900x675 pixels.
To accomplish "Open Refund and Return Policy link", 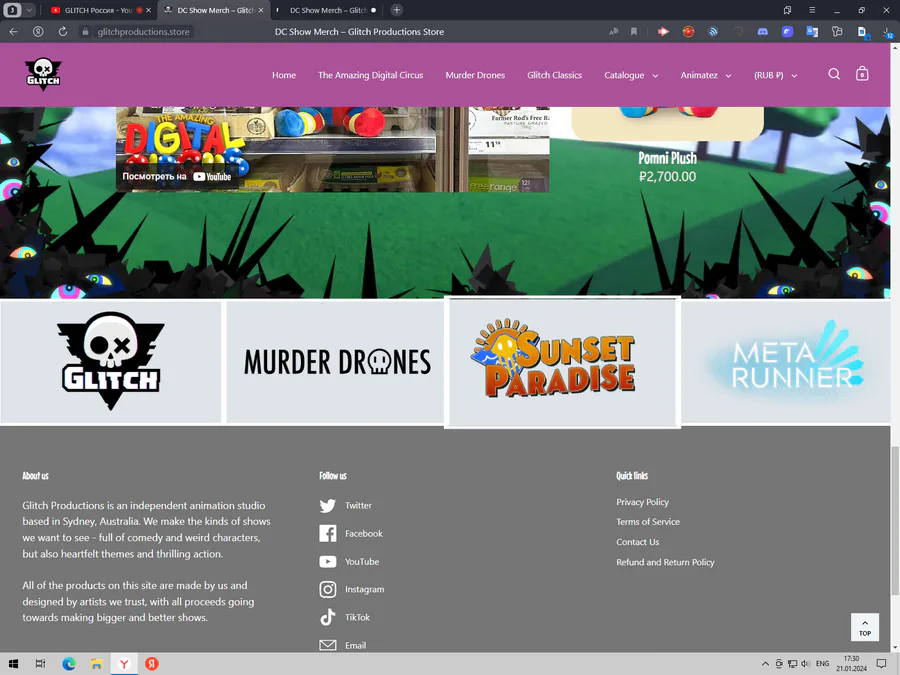I will 665,562.
